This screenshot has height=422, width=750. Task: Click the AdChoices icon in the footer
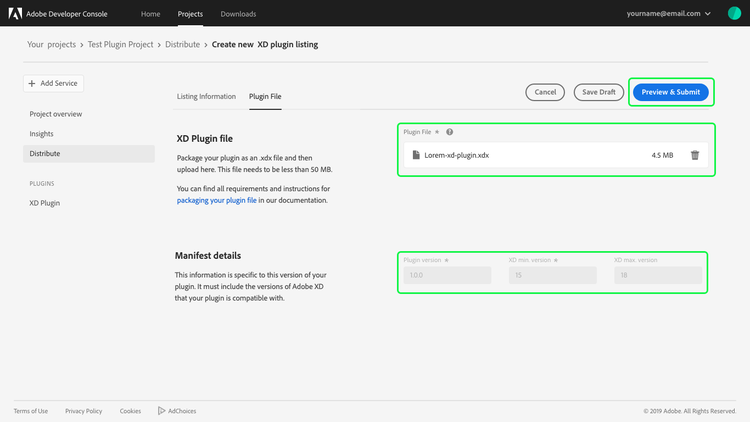162,411
